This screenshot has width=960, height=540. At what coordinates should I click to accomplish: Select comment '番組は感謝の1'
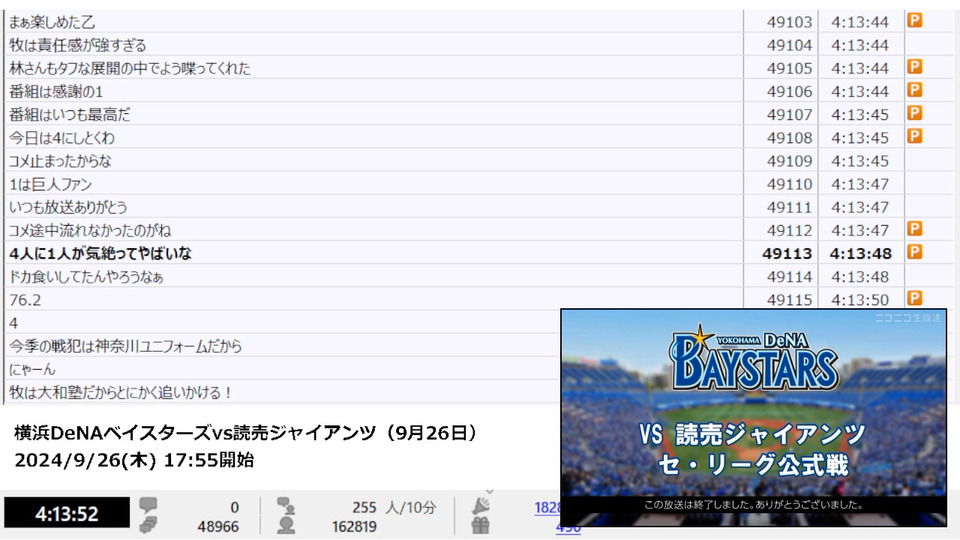pos(56,92)
